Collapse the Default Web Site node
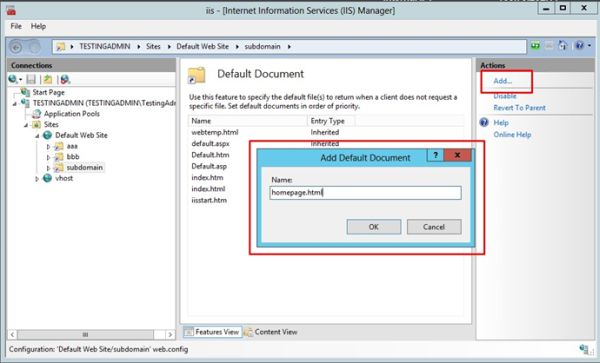Screen dimensions: 600x363 (x=37, y=136)
